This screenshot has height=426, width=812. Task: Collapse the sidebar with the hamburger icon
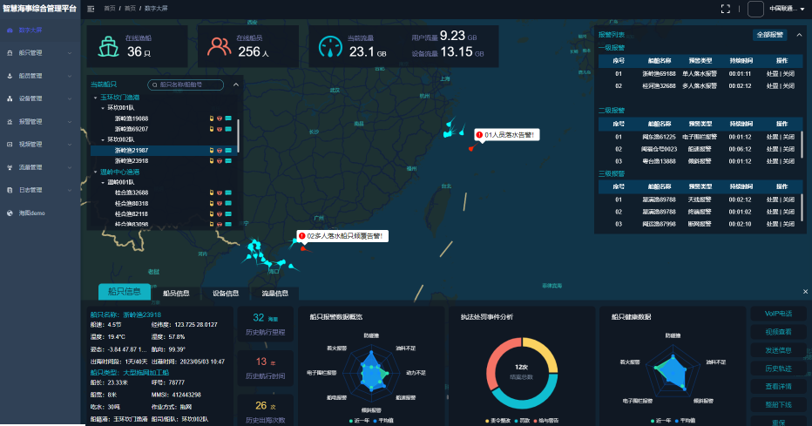(x=91, y=9)
